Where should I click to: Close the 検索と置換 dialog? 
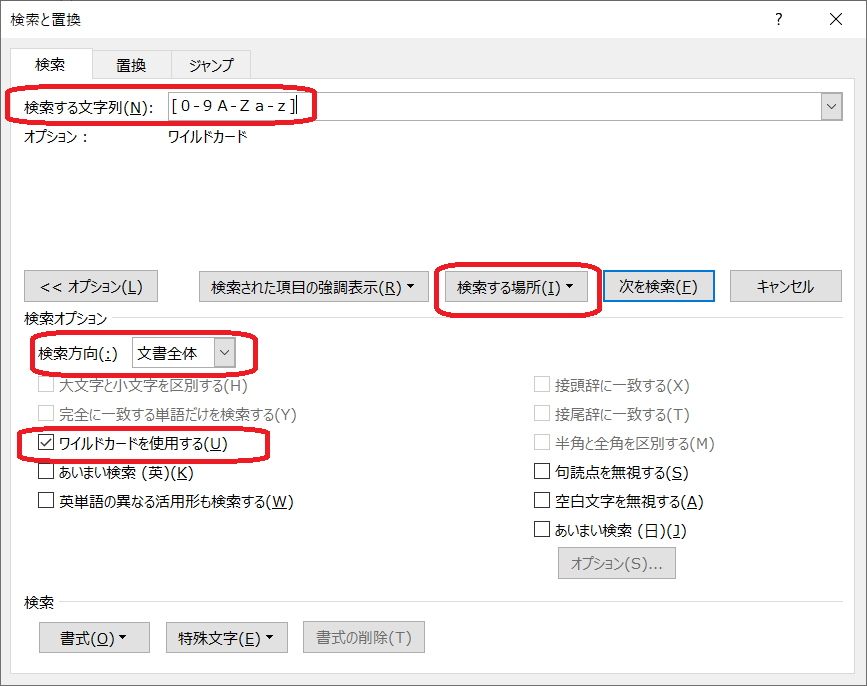835,19
